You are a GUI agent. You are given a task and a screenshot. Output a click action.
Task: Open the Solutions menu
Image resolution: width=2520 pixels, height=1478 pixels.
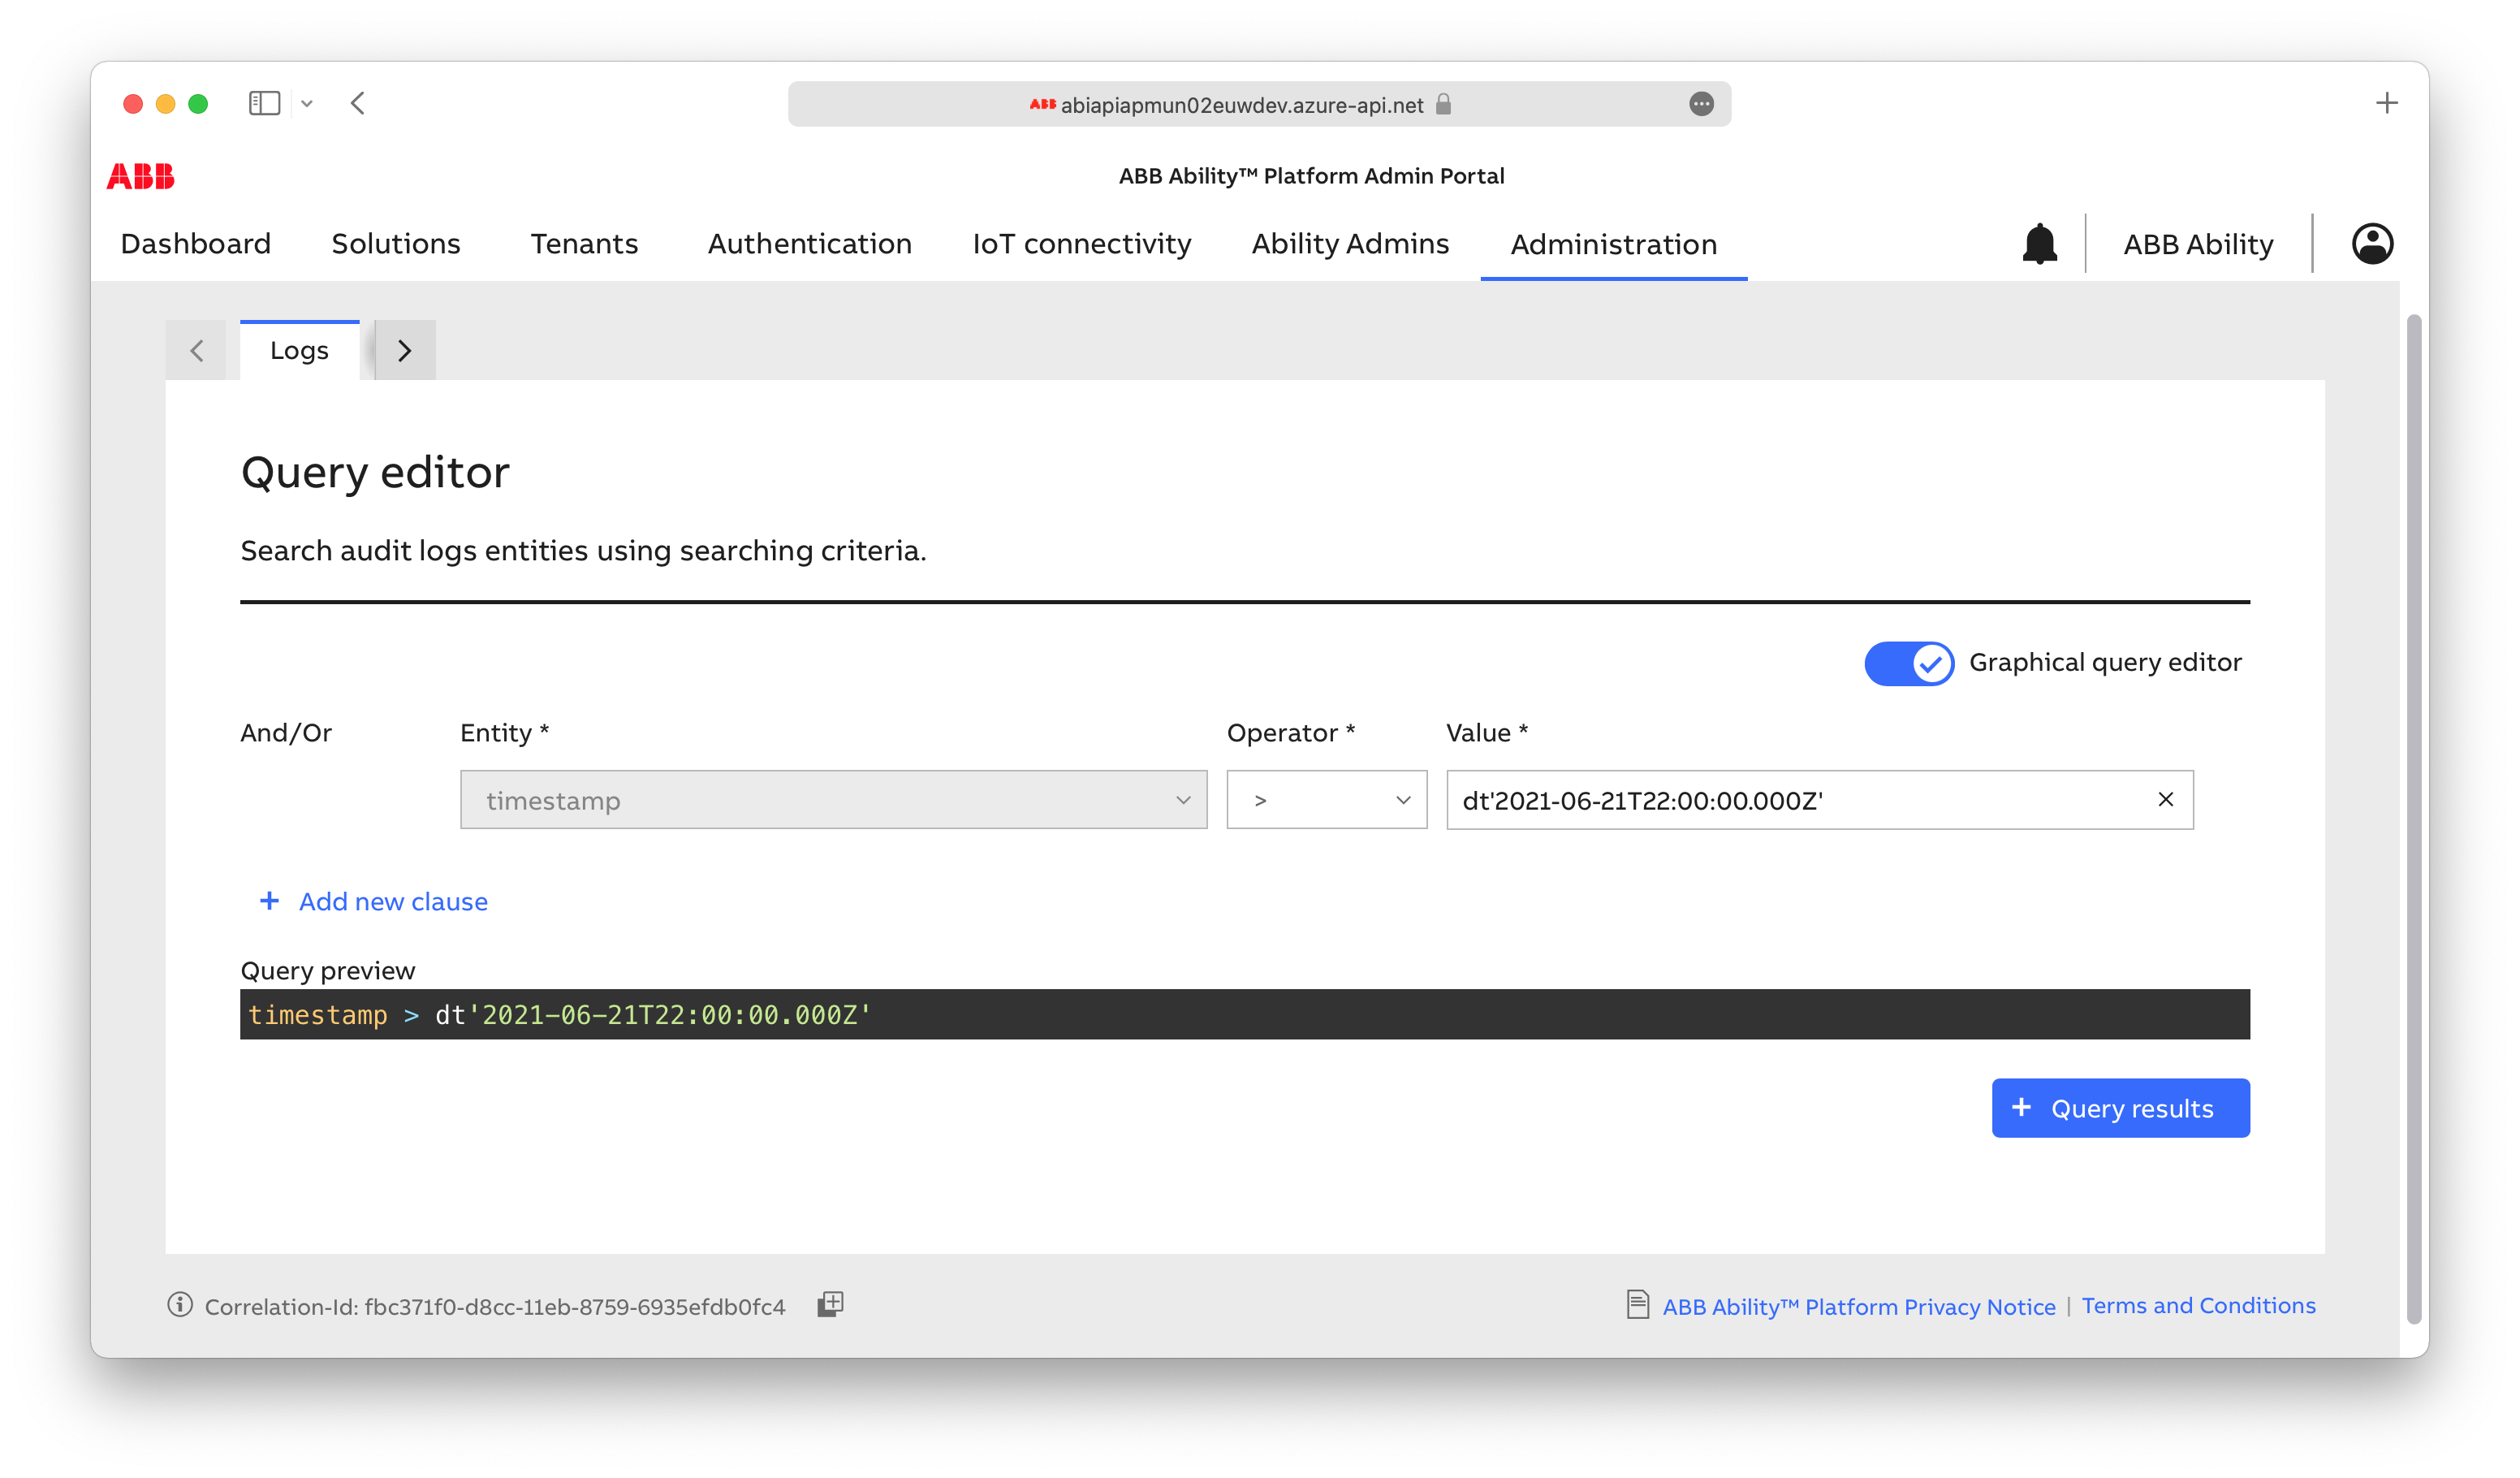[396, 244]
